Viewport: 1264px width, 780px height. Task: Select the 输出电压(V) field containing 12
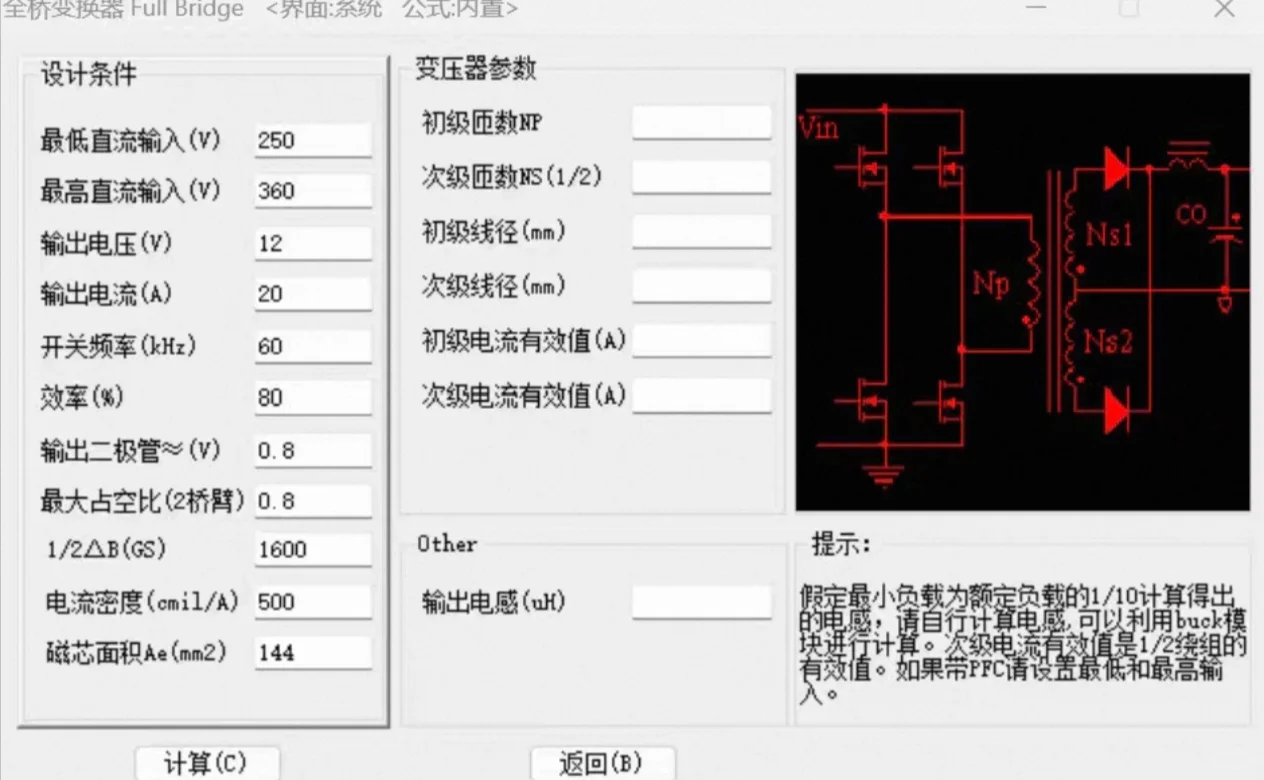click(312, 242)
